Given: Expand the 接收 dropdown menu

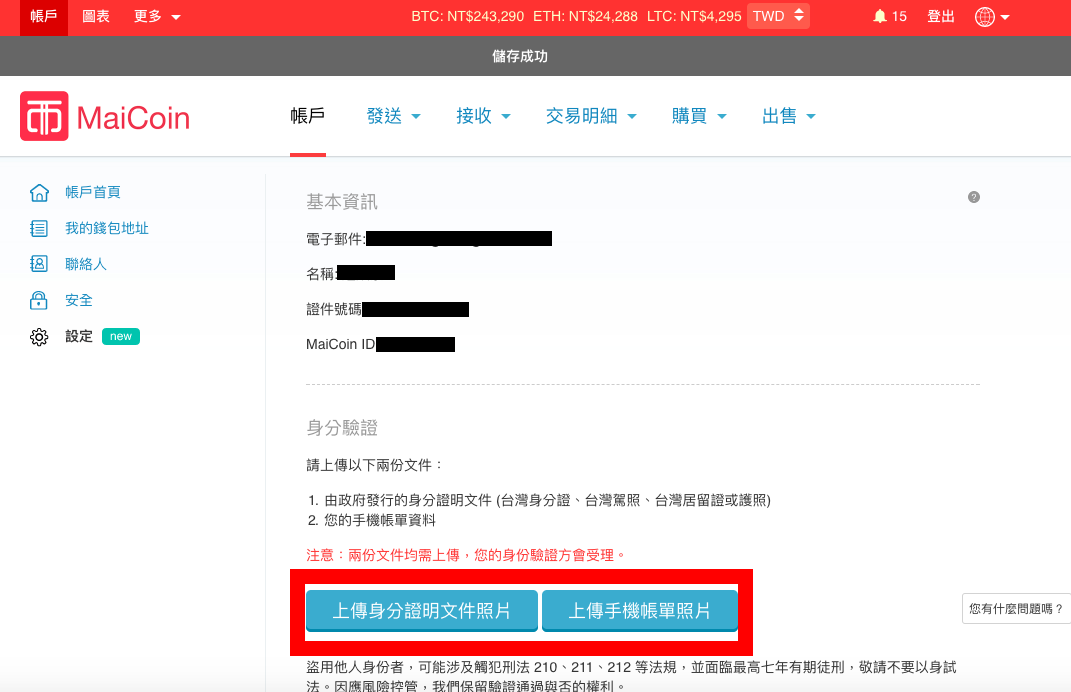Looking at the screenshot, I should [x=483, y=116].
